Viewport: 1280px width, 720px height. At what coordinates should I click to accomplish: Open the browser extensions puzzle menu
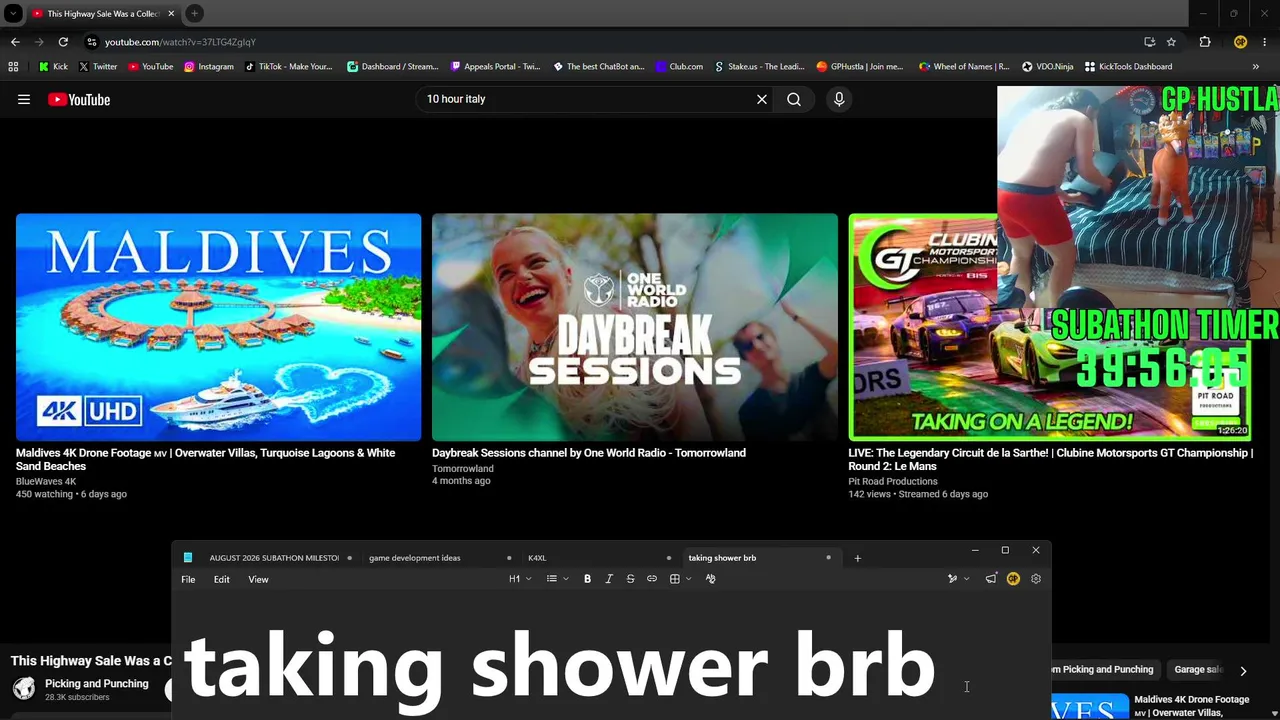[1205, 42]
